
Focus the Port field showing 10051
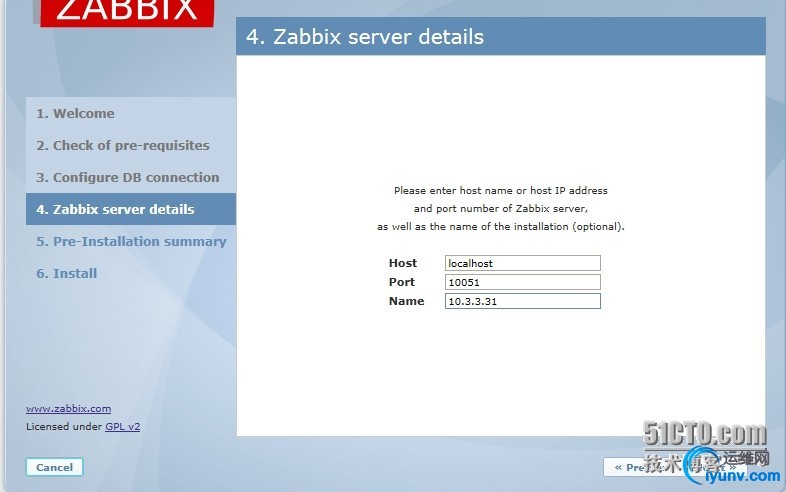[522, 282]
